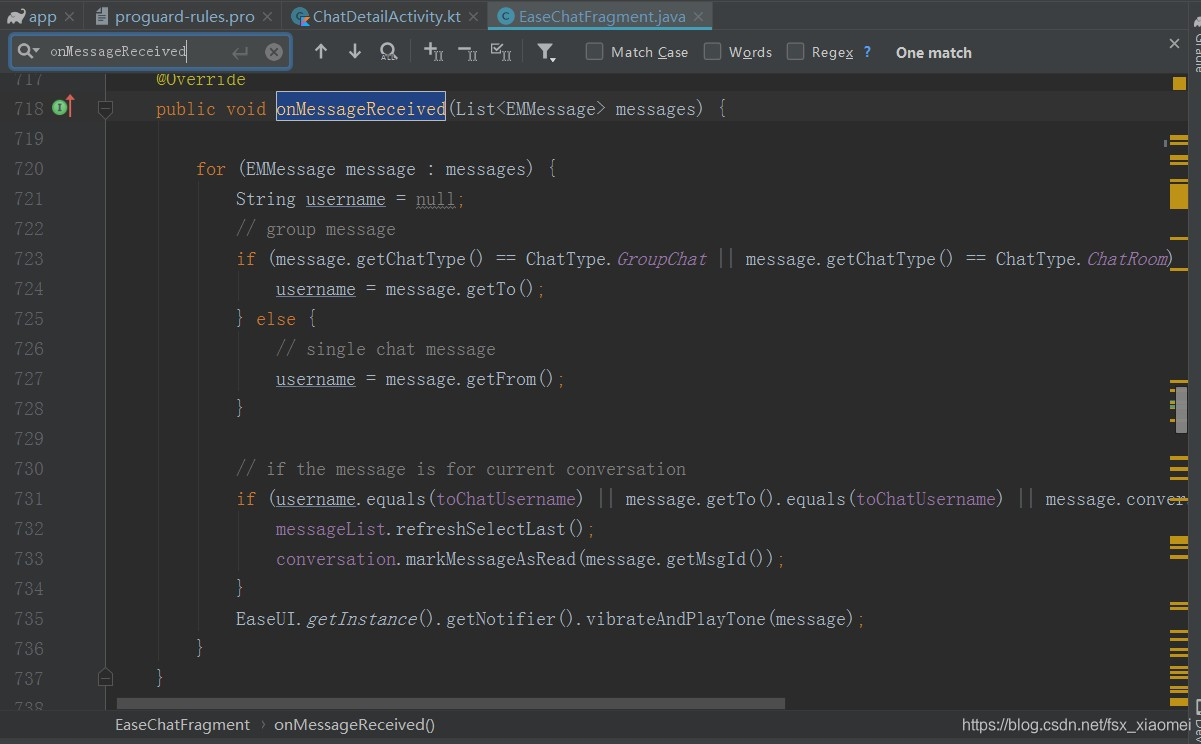1201x744 pixels.
Task: Collapse the method fold marker at line 718
Action: tap(106, 108)
